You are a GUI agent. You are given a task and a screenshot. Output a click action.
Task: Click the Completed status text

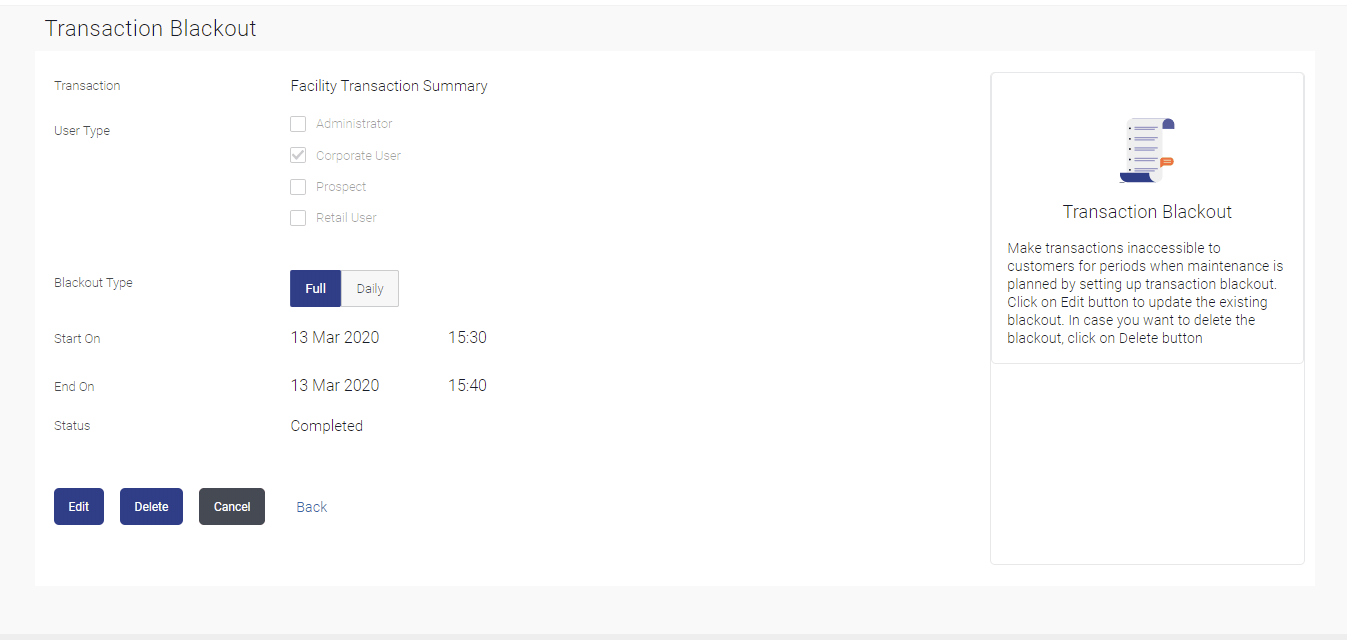coord(326,425)
